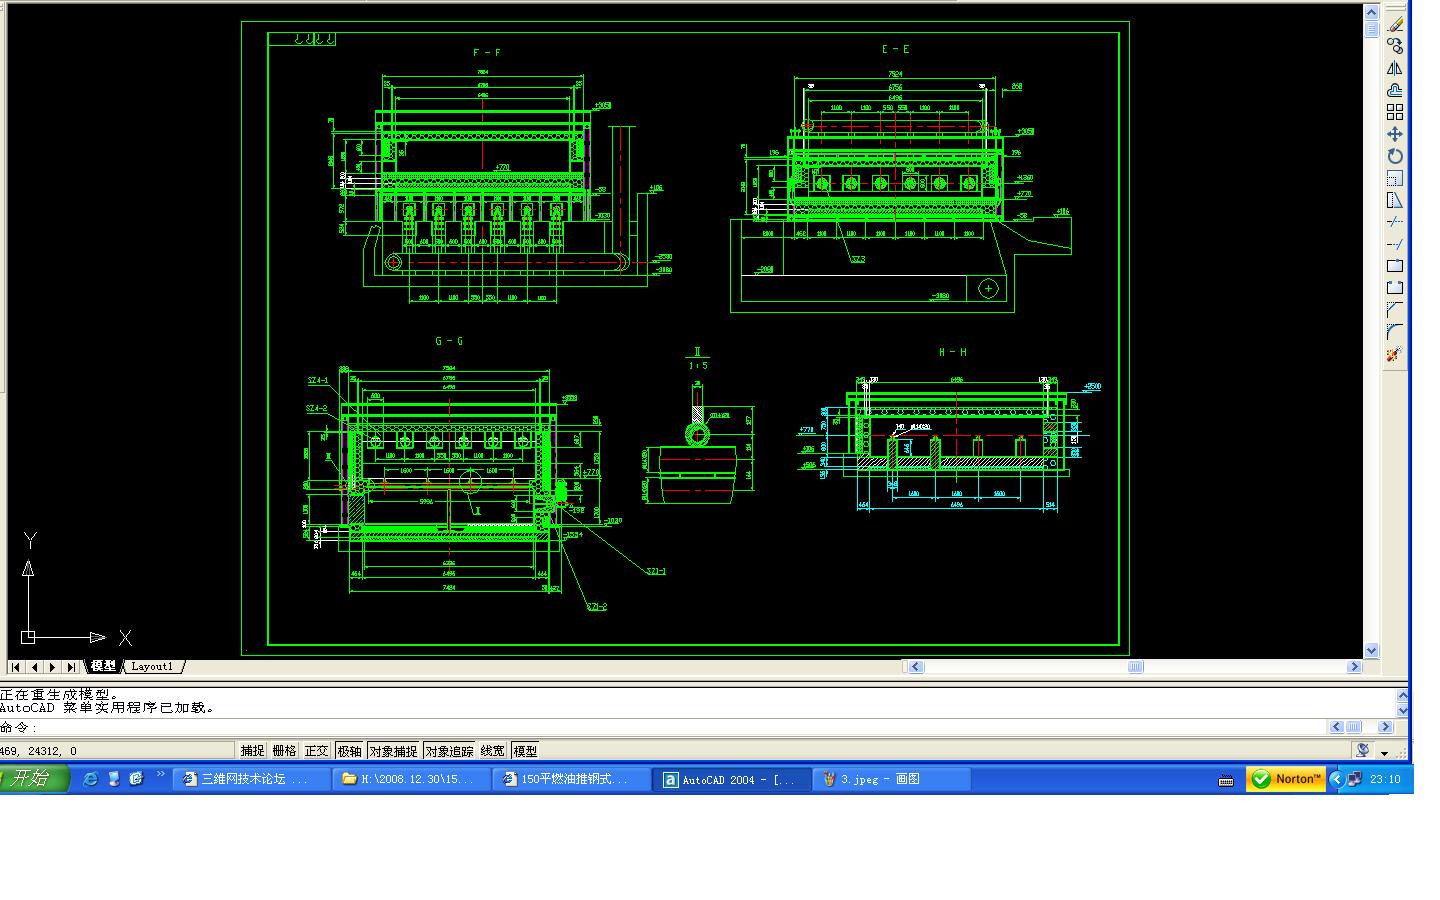Click the system clock showing 23:10
The width and height of the screenshot is (1440, 900).
(1385, 780)
